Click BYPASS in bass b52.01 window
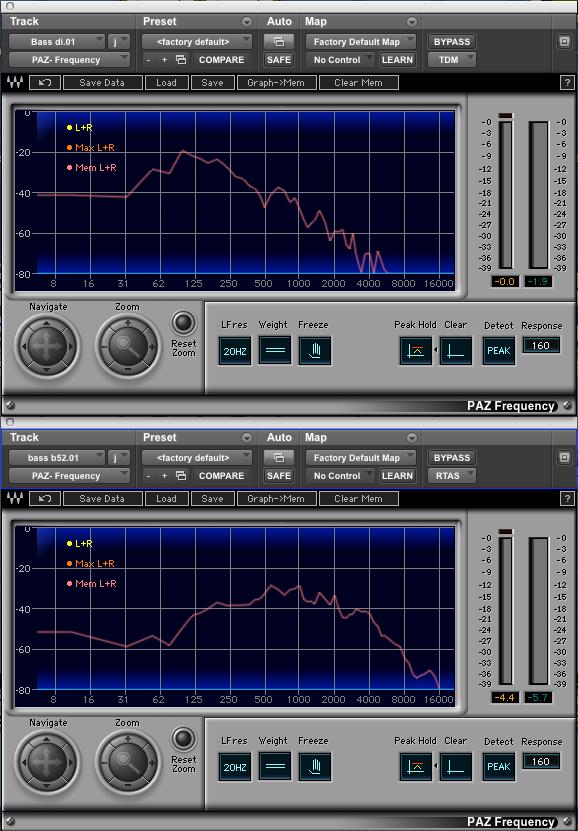The height and width of the screenshot is (831, 578). click(x=452, y=458)
